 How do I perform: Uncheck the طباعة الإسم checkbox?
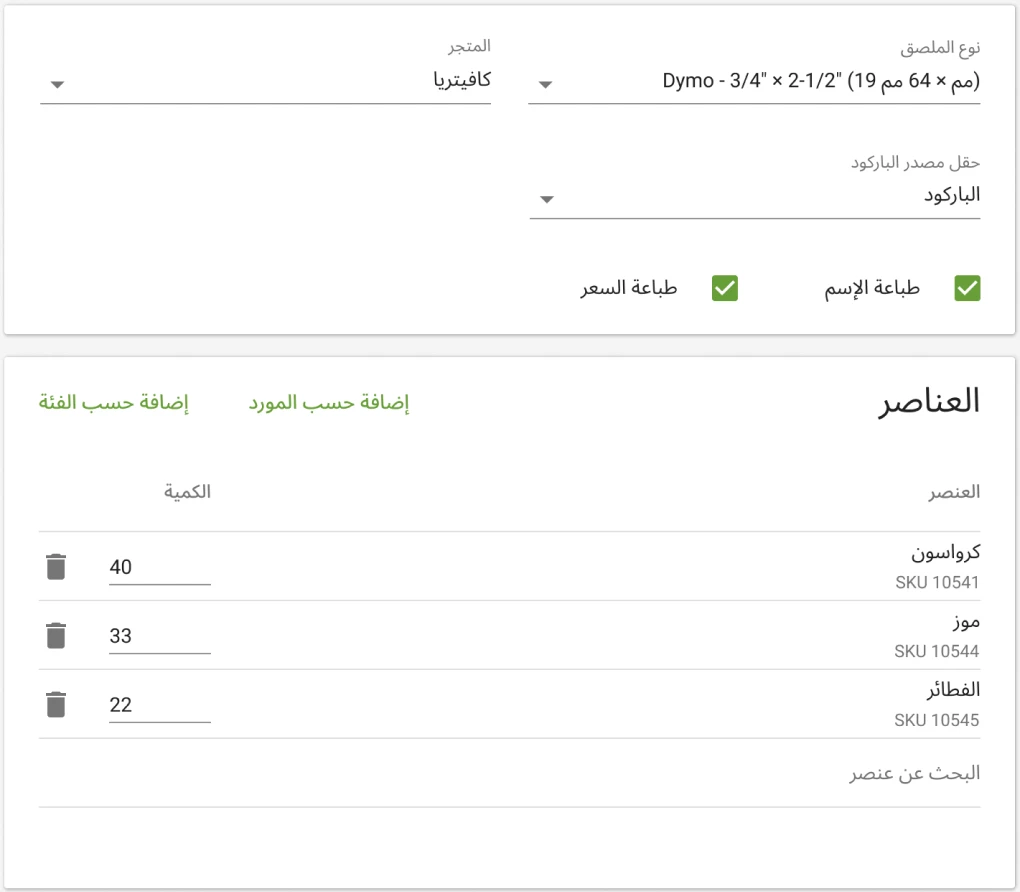click(966, 288)
